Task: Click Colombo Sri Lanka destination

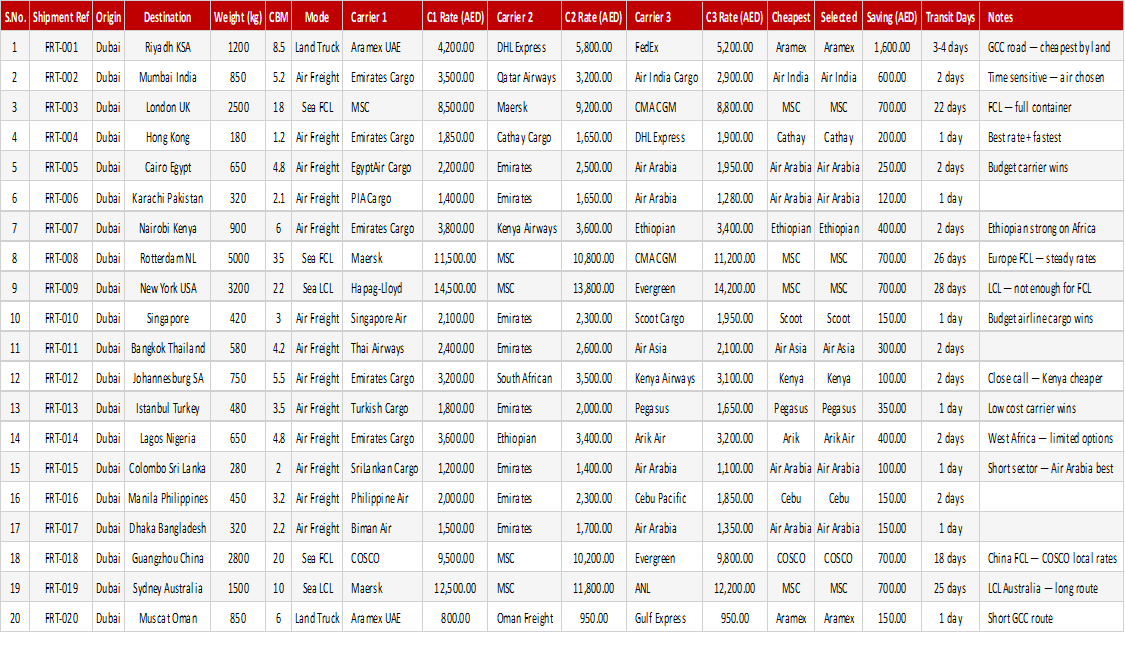Action: pos(167,469)
